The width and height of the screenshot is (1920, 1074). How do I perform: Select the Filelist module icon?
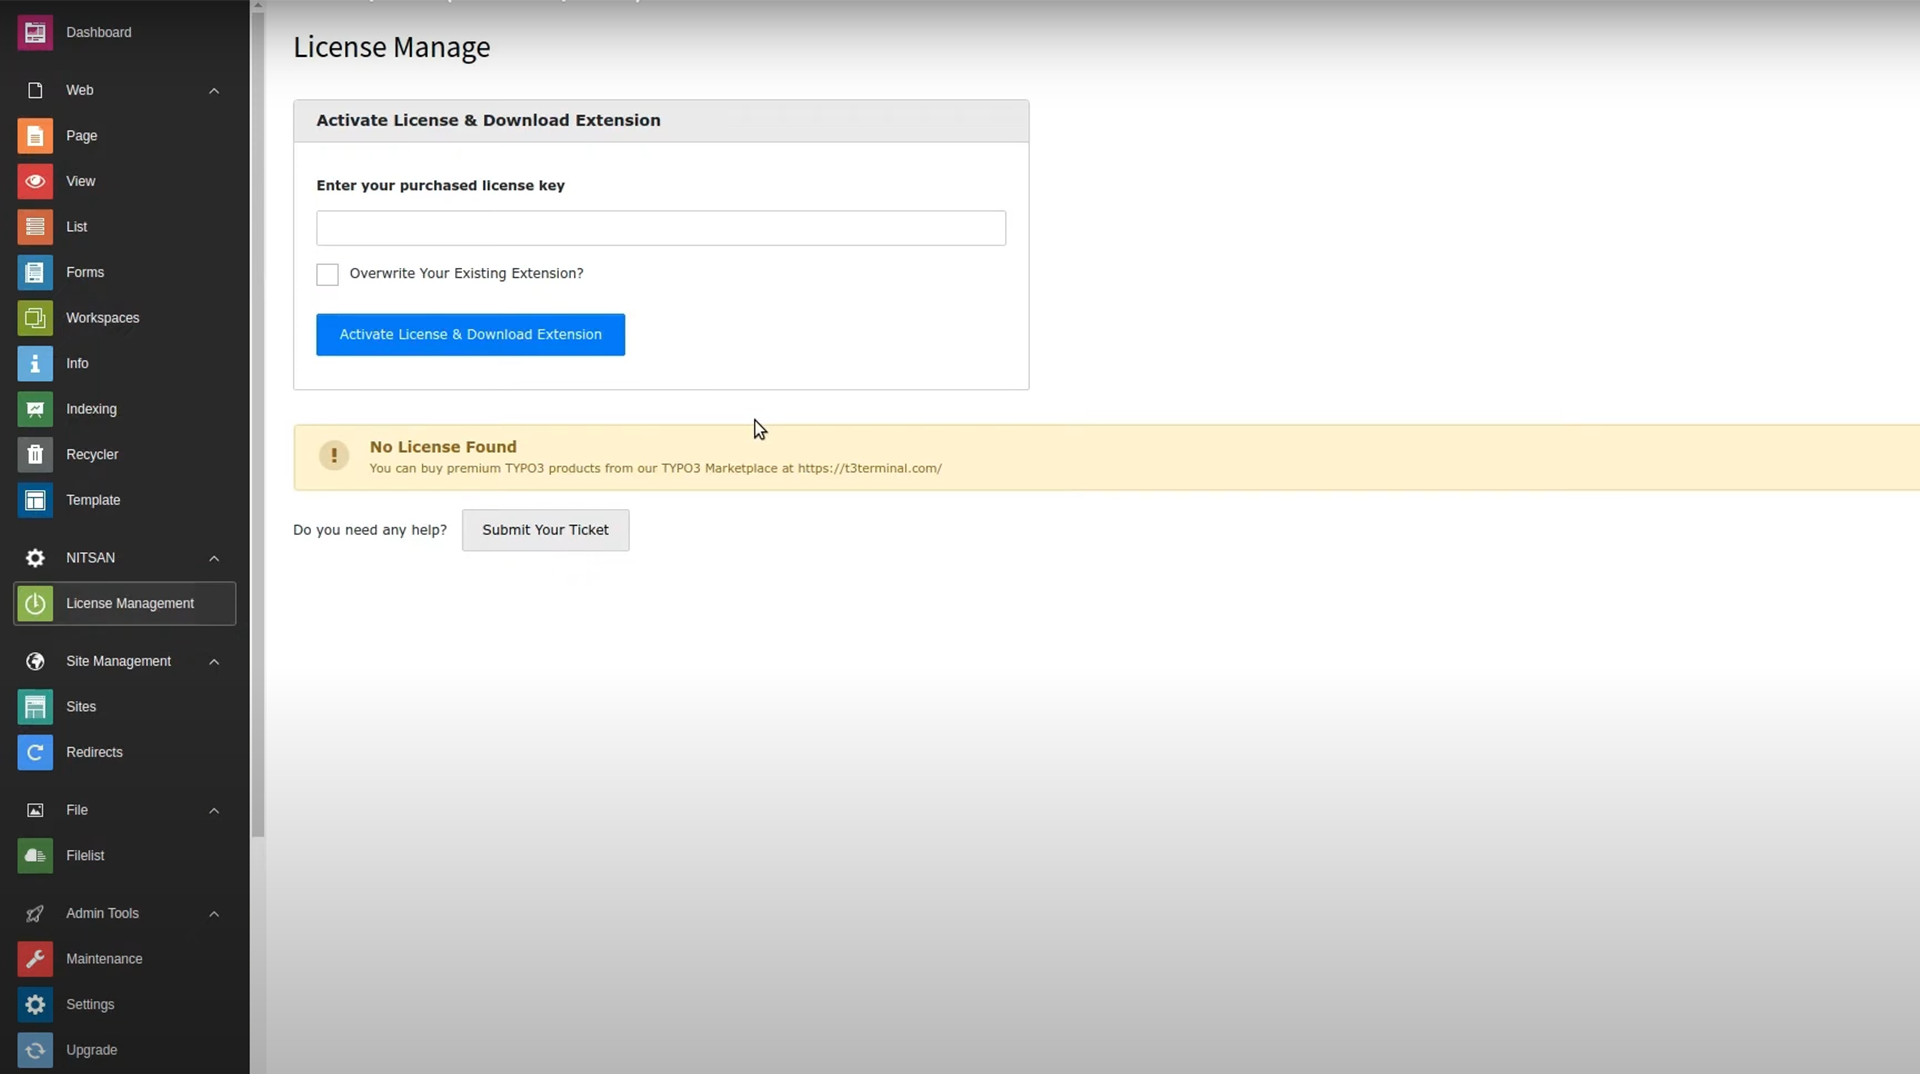(35, 856)
